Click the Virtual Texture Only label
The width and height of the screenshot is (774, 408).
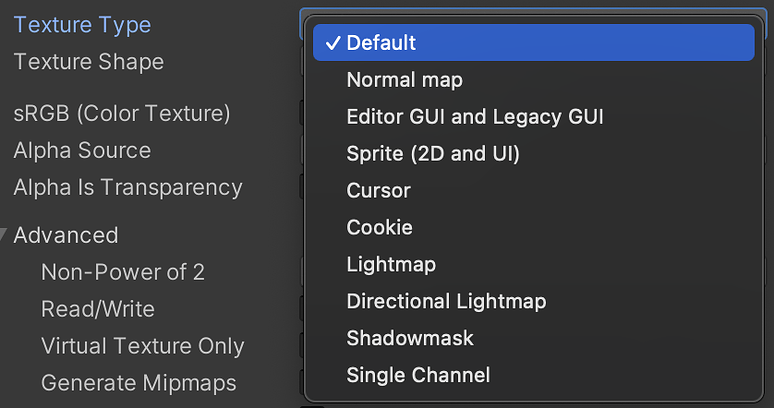tap(142, 346)
